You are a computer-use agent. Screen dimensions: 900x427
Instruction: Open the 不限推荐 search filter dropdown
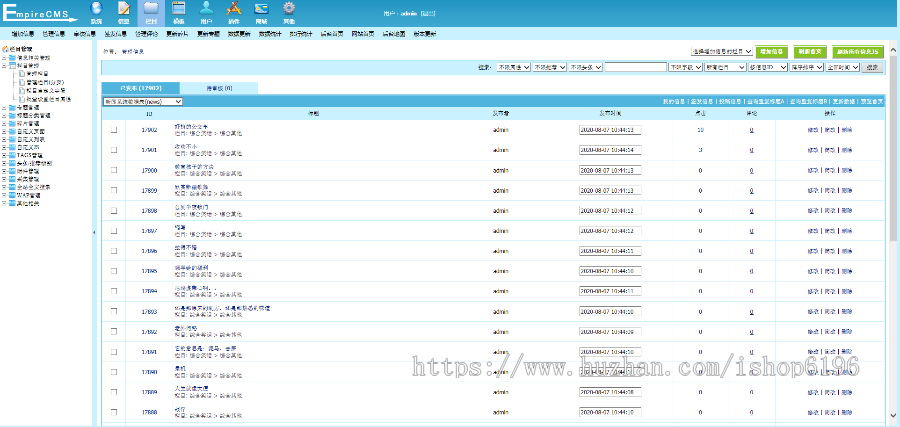[x=549, y=67]
